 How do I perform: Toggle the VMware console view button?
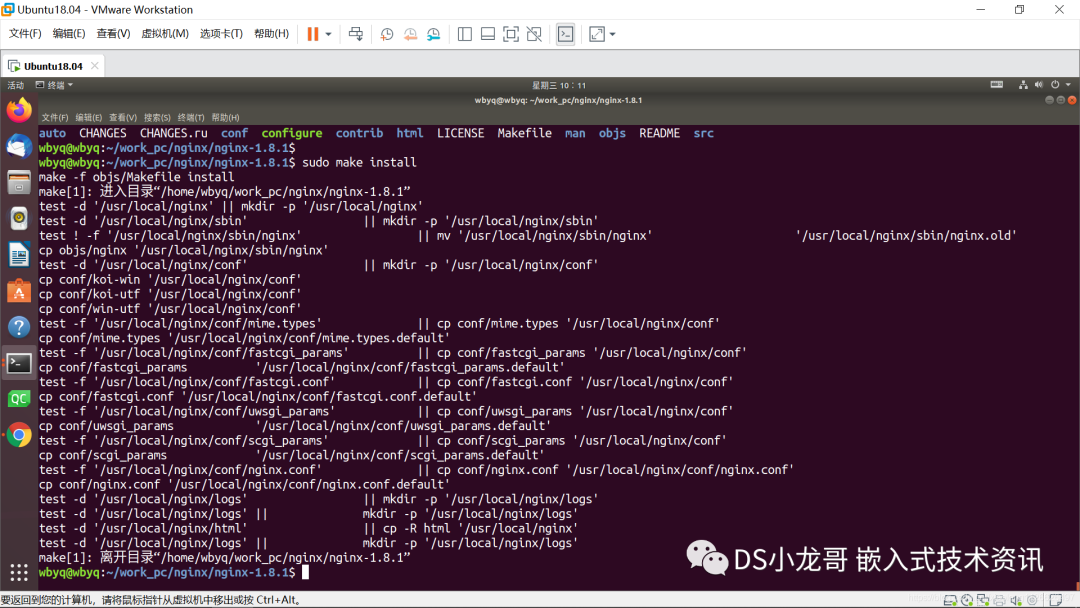coord(565,34)
